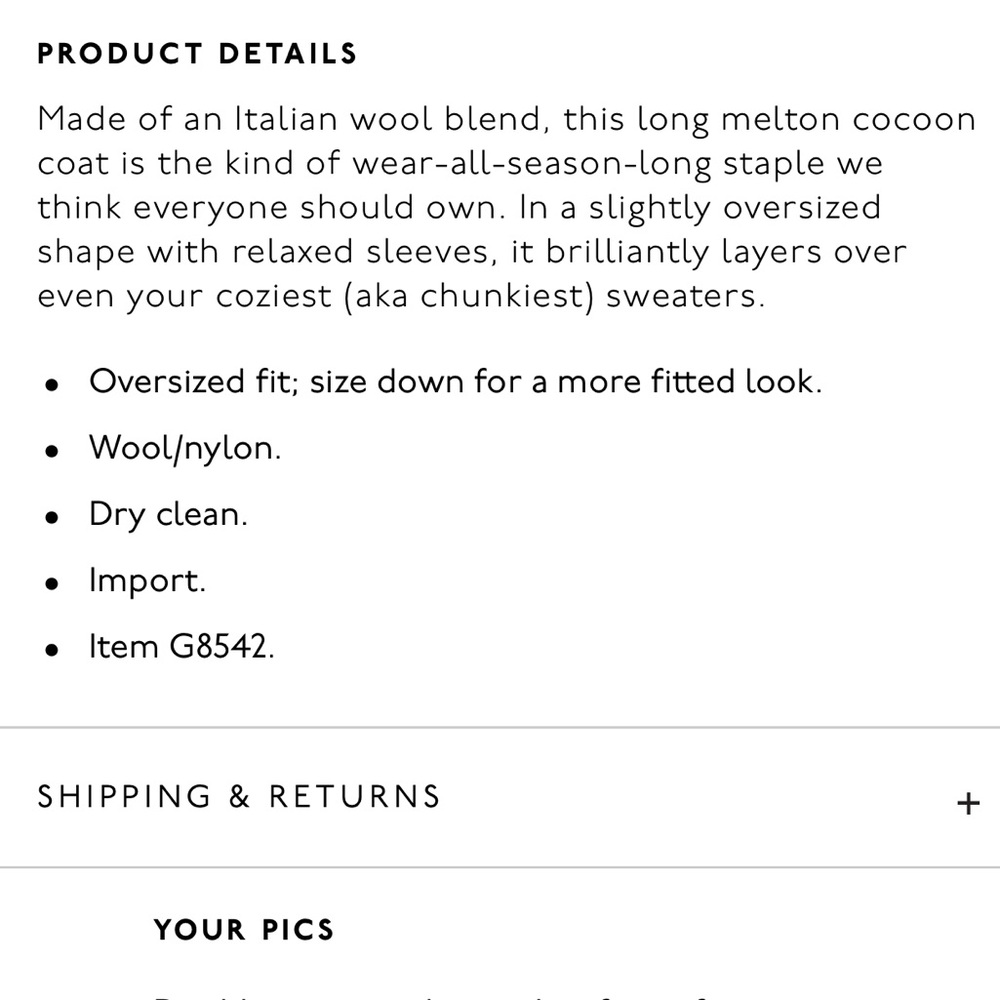The height and width of the screenshot is (1000, 1000).
Task: Expand the Shipping & Returns section
Action: [500, 797]
